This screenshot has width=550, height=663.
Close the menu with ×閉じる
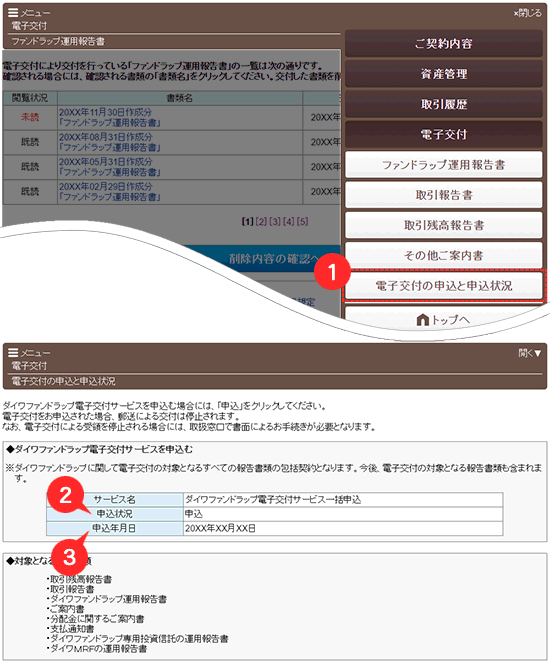coord(527,13)
